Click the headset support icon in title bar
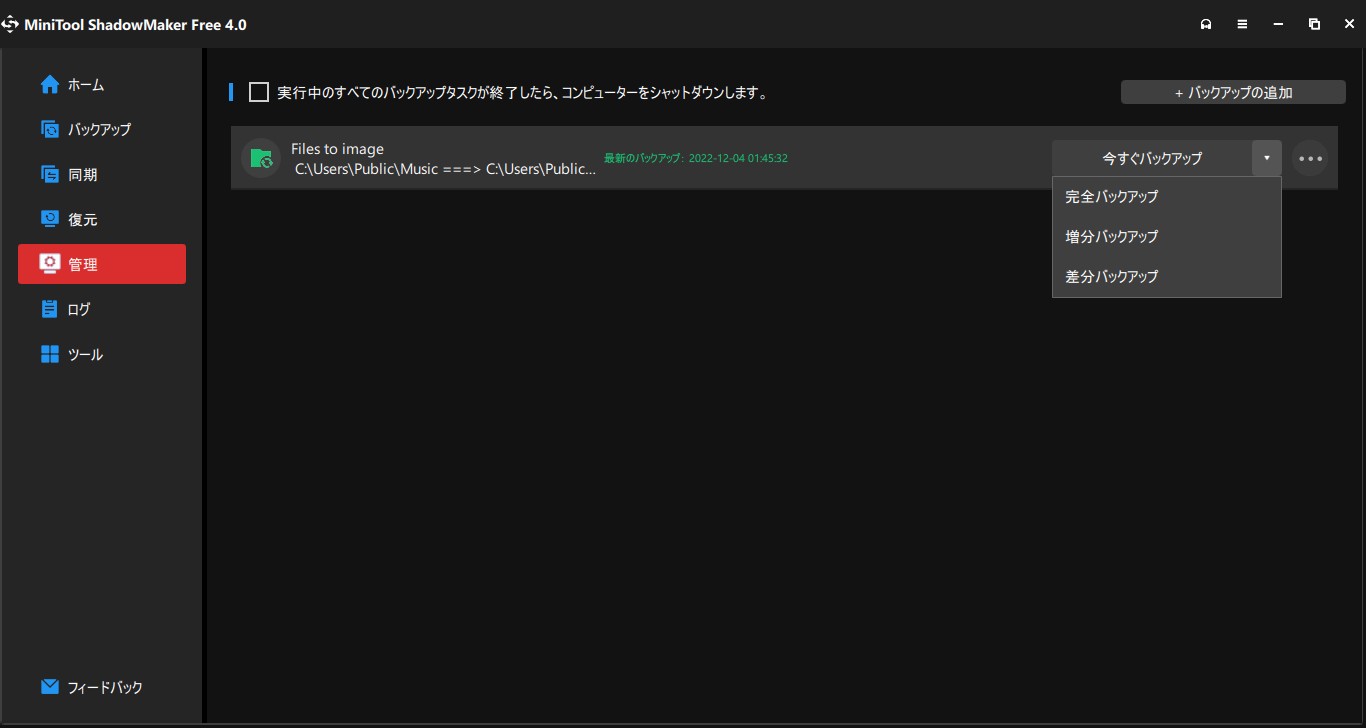 click(x=1206, y=24)
